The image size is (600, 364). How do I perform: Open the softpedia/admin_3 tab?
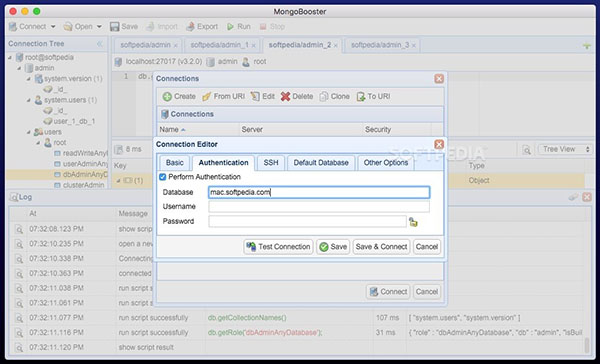[380, 45]
